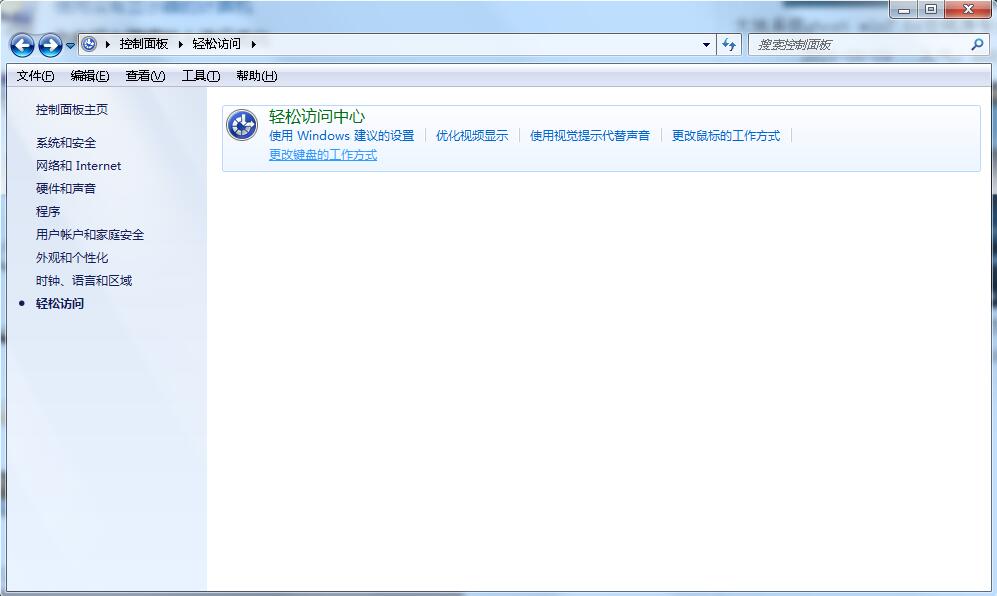
Task: Click the Back navigation arrow button
Action: click(x=22, y=45)
